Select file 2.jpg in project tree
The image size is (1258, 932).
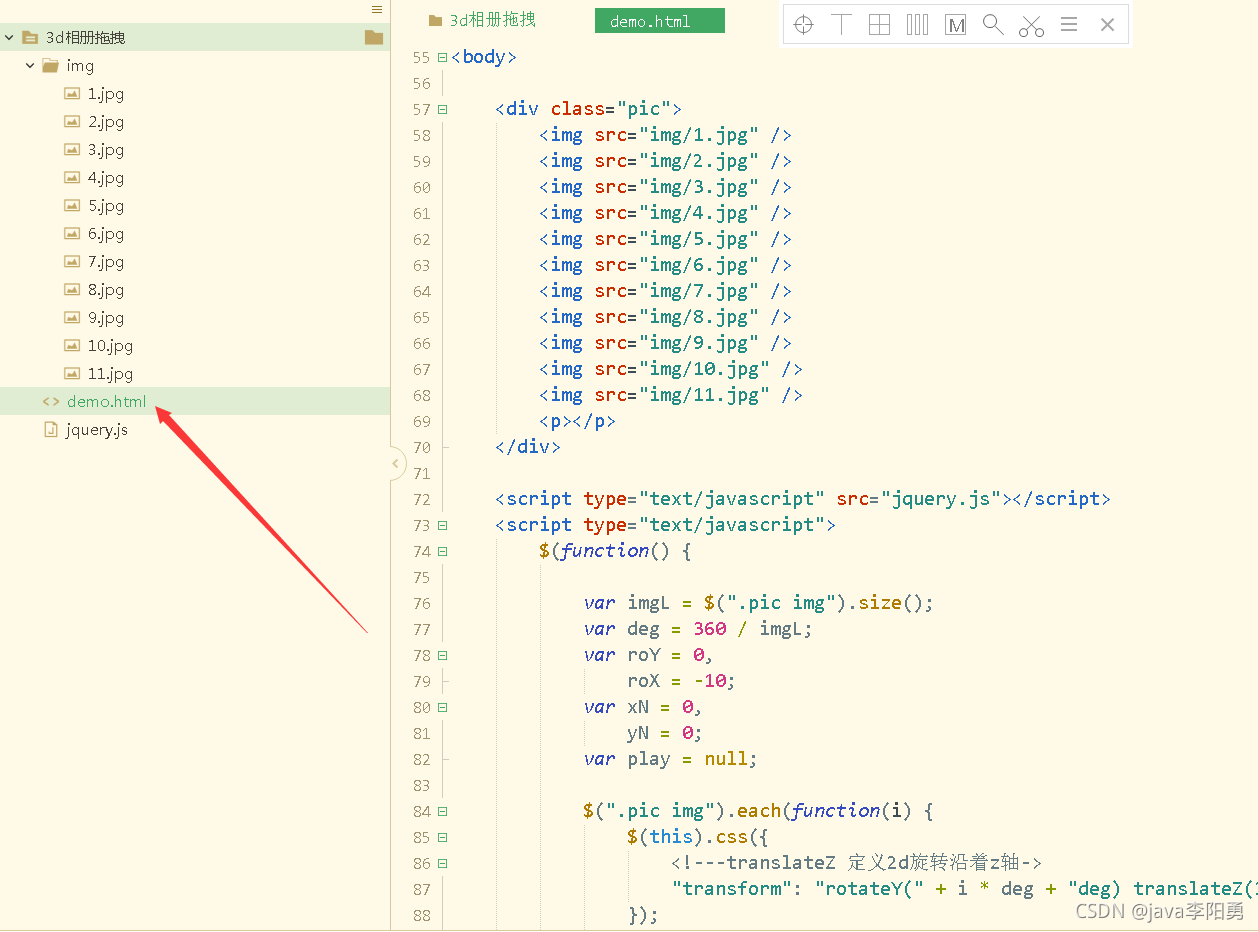coord(106,122)
